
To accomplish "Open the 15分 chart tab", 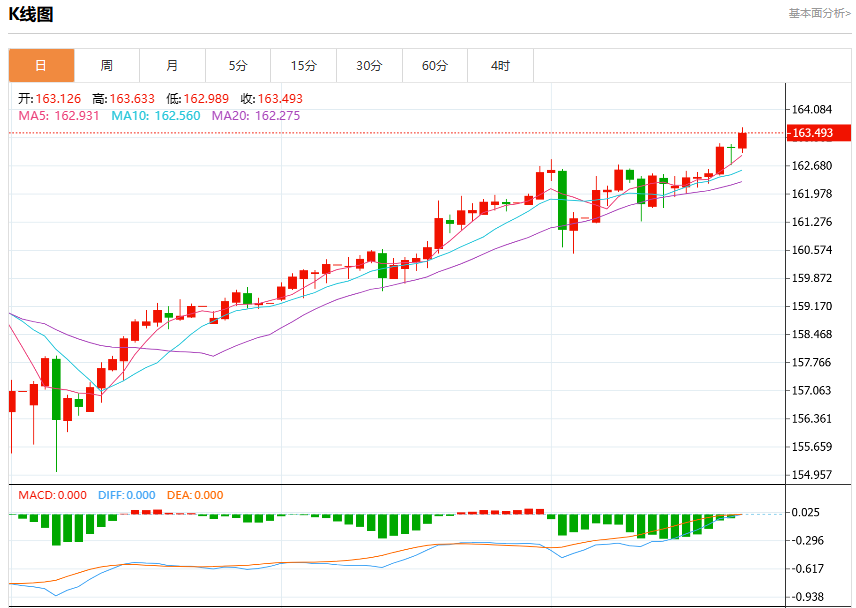I will [304, 65].
